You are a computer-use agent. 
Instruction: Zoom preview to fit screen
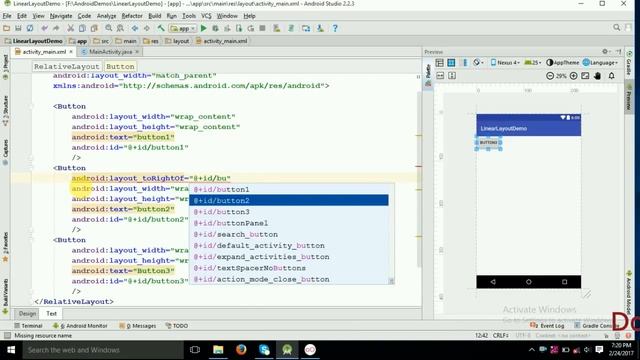coord(585,76)
